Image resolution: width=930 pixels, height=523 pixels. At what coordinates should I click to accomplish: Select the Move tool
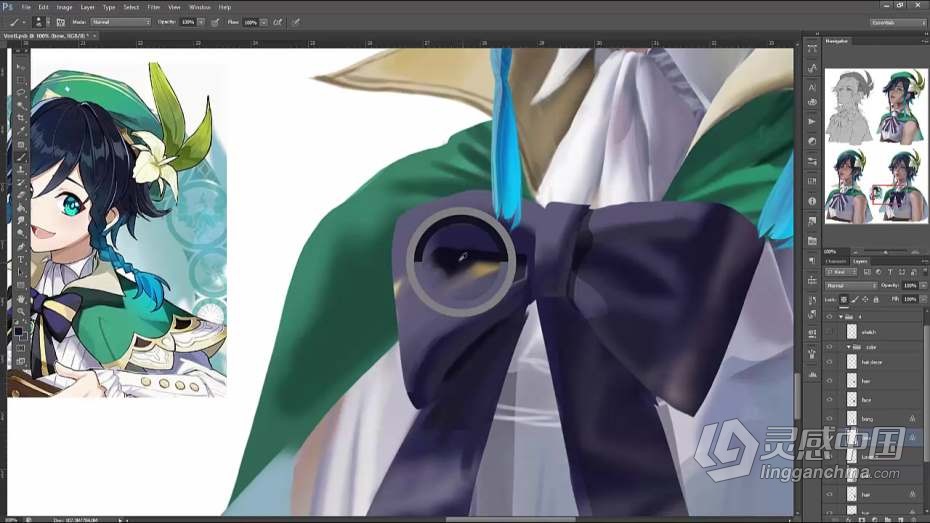[21, 68]
